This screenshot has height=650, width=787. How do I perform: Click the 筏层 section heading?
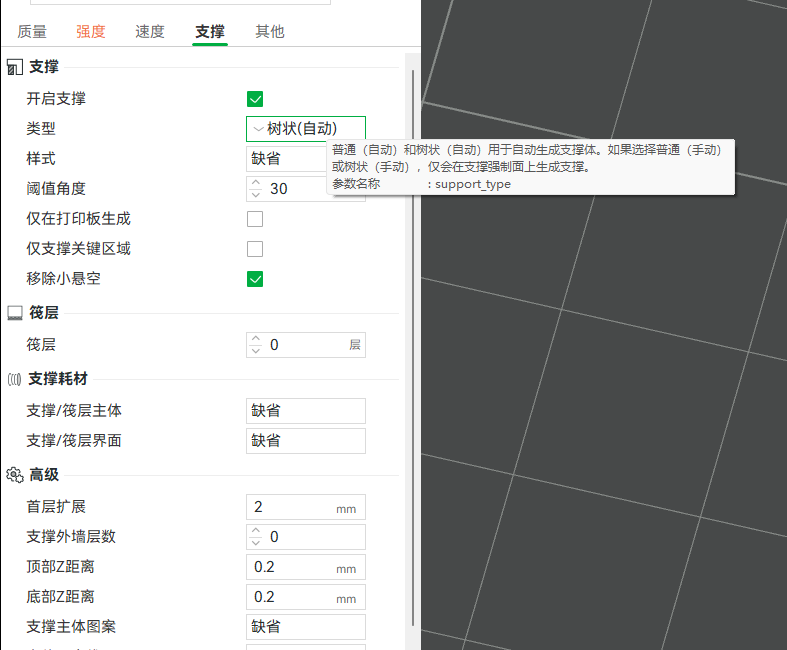[44, 313]
